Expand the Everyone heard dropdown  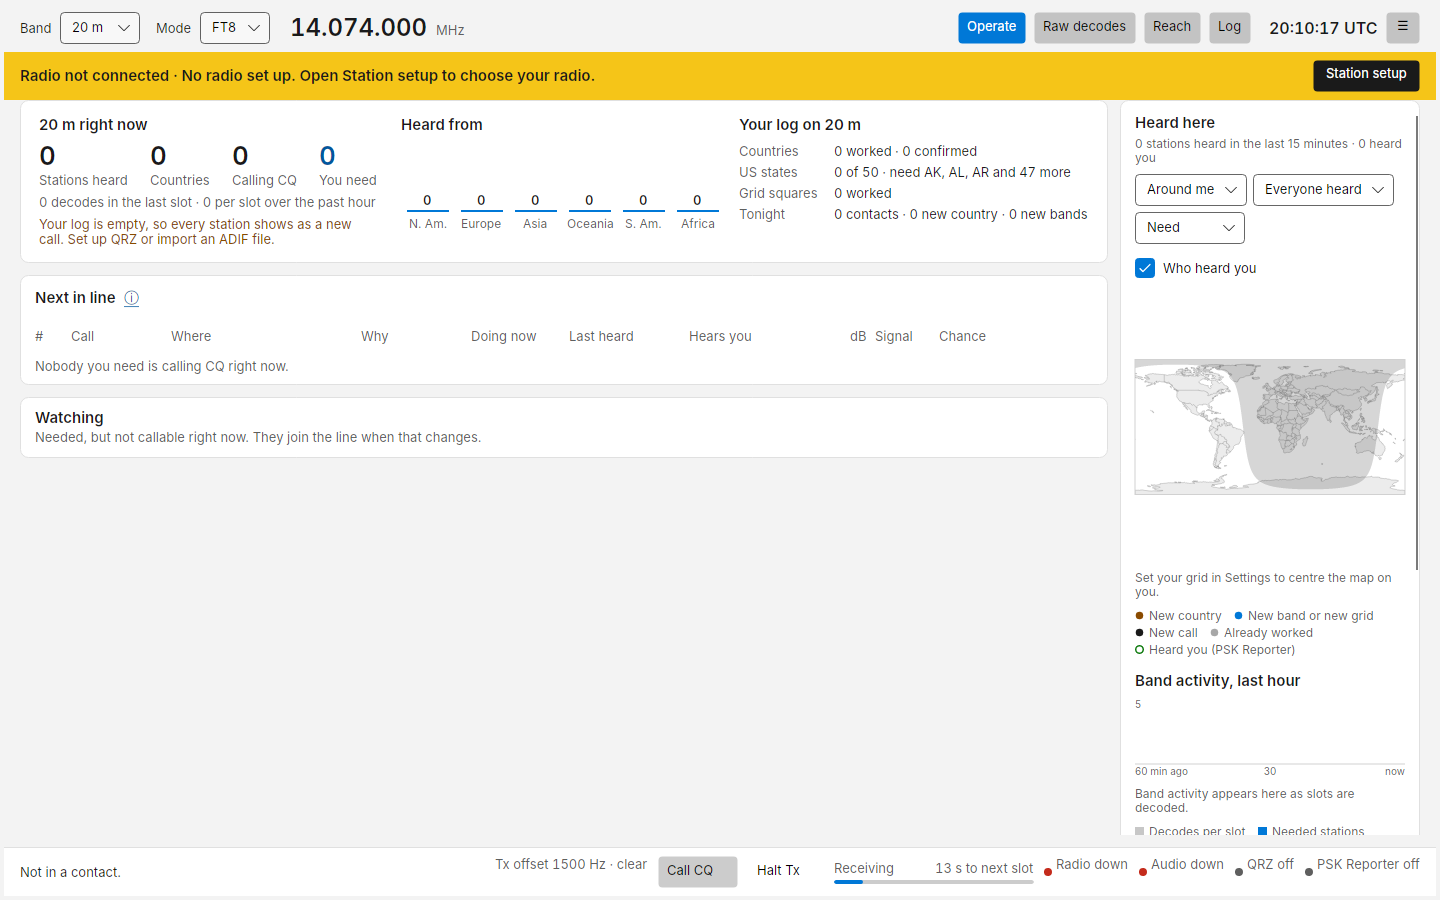click(1323, 190)
